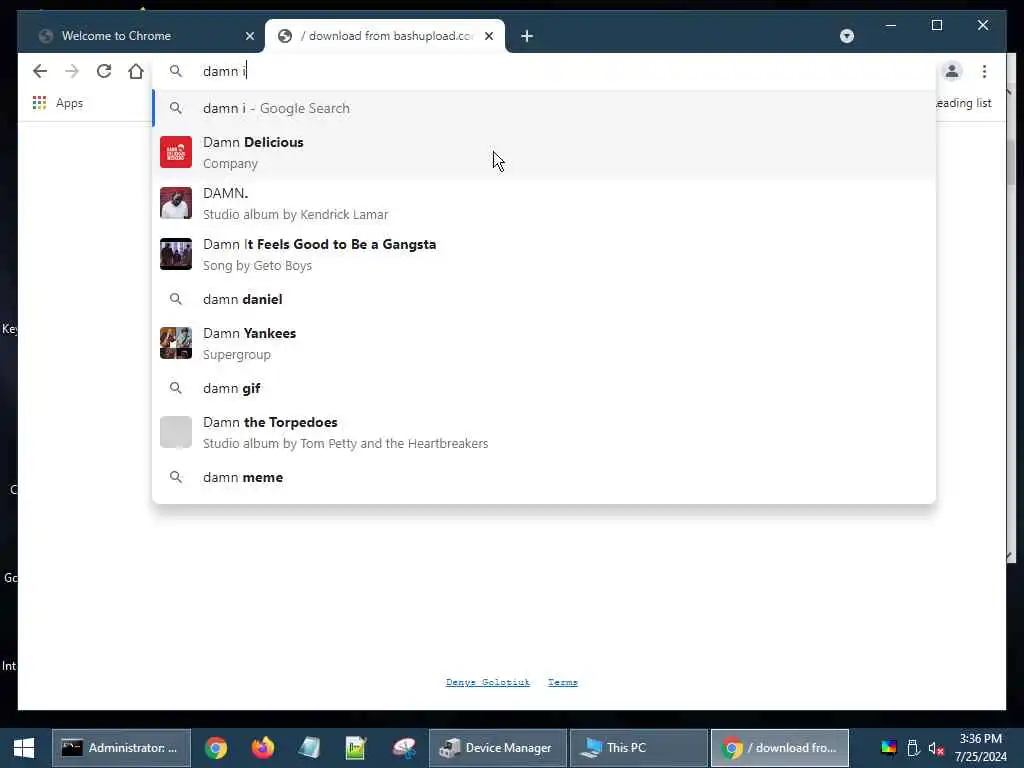Viewport: 1024px width, 768px height.
Task: Reload the page
Action: pyautogui.click(x=104, y=71)
